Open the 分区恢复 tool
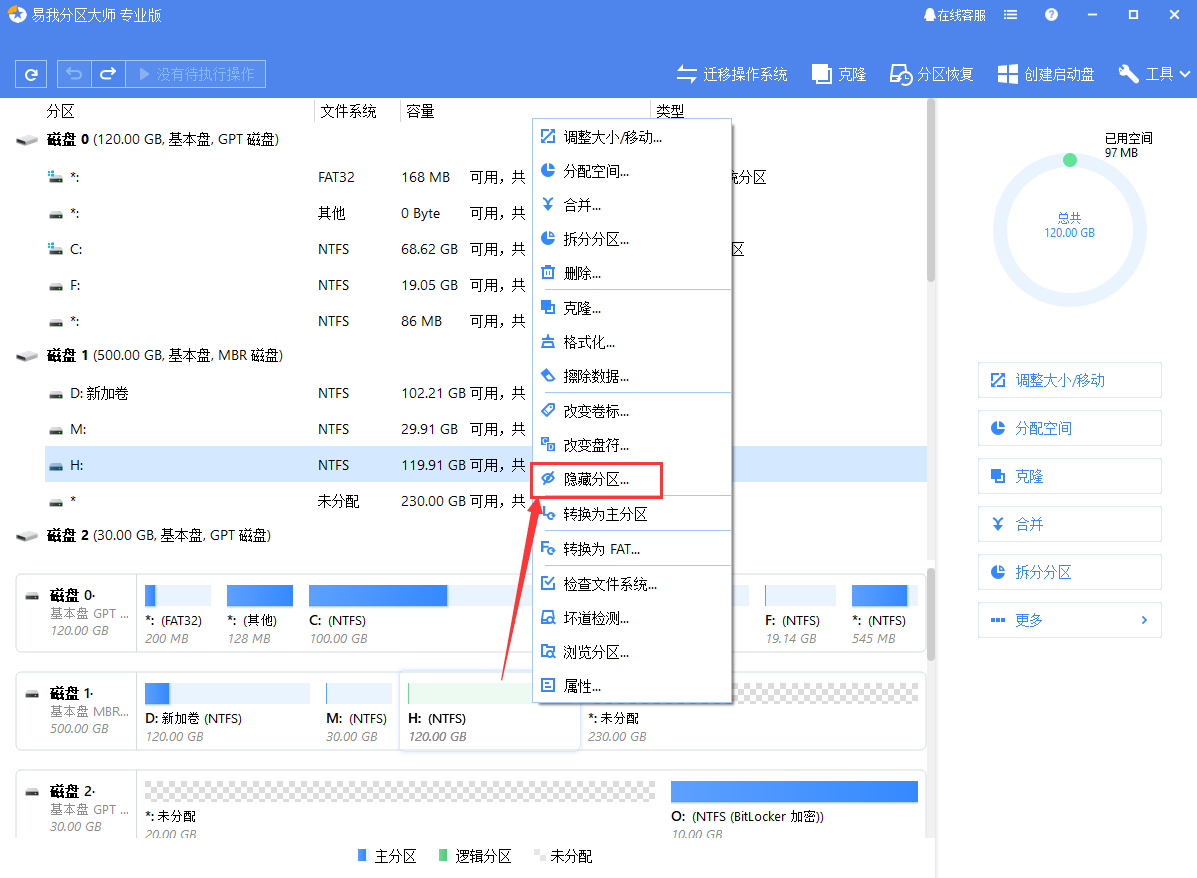 [x=932, y=74]
